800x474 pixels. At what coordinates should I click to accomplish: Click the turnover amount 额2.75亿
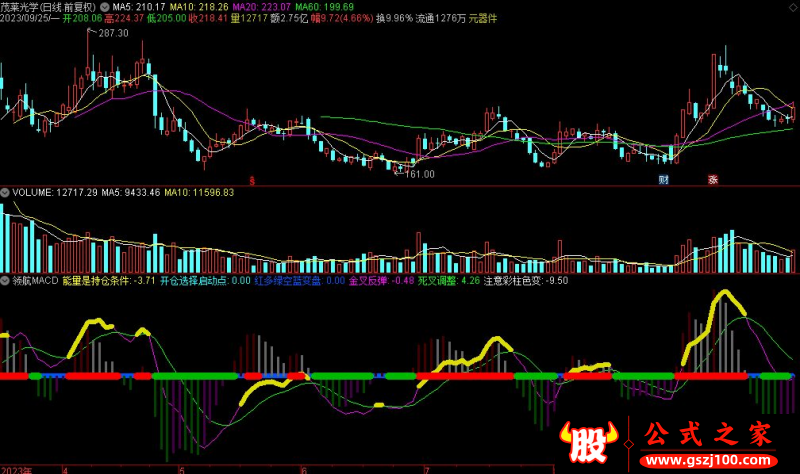pyautogui.click(x=289, y=19)
